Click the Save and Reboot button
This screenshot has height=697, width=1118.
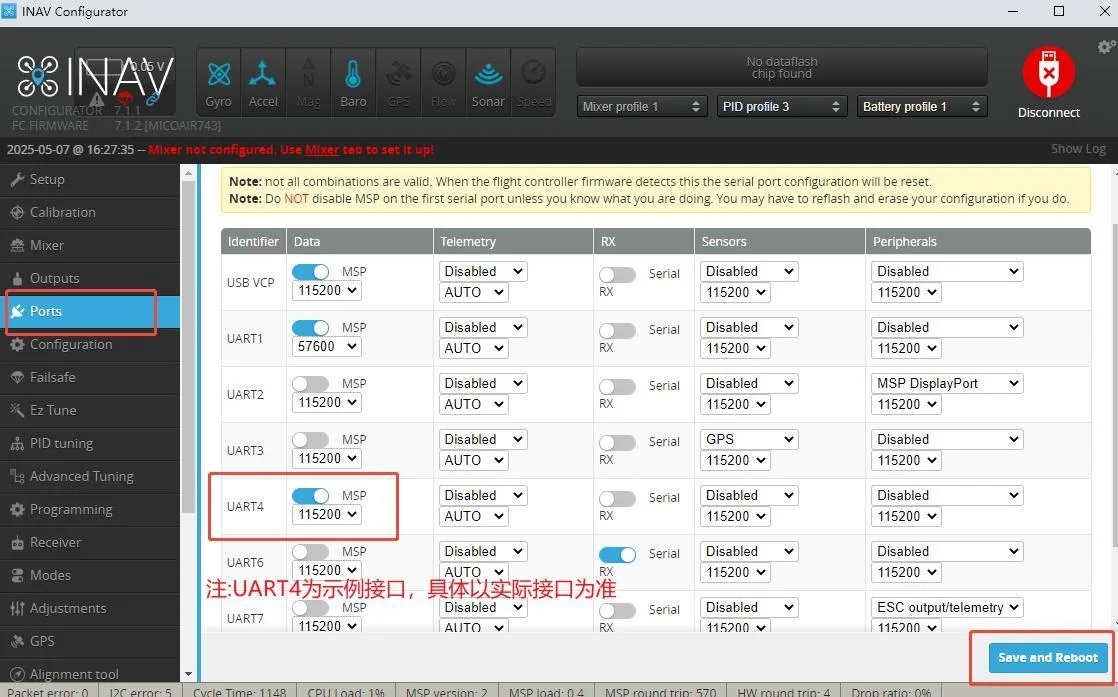click(1047, 658)
